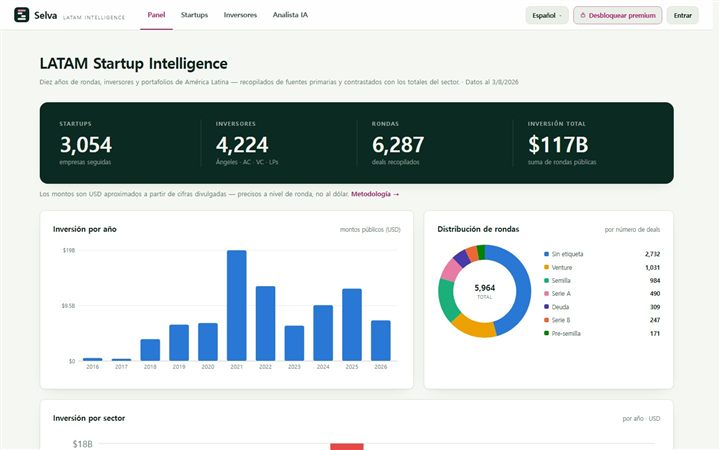Click the 2025 bar in the chart
The width and height of the screenshot is (720, 450).
(352, 325)
